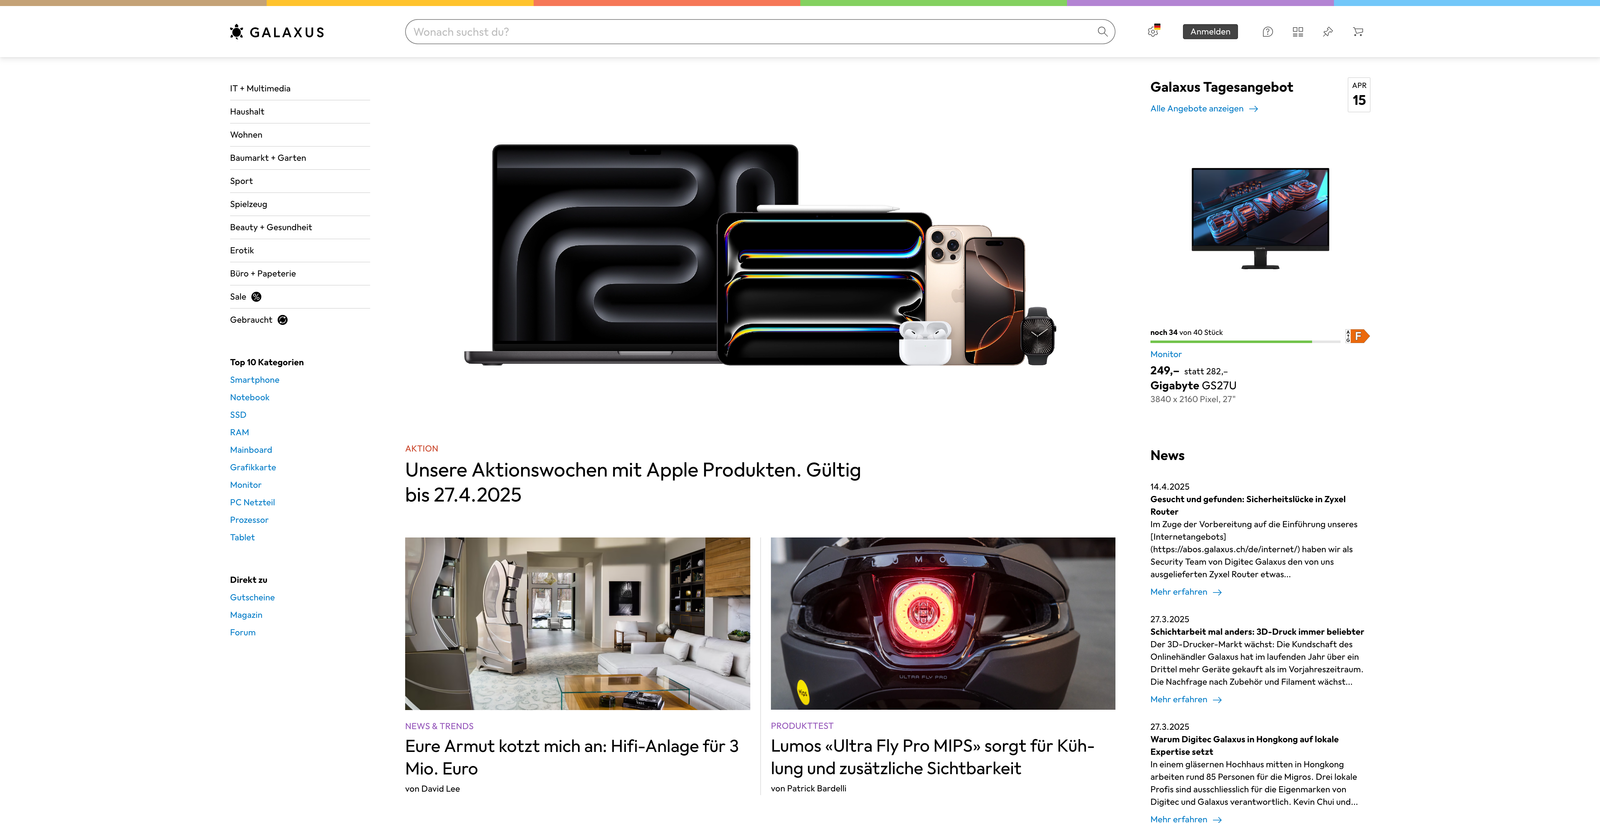Go to the Notebook top category
The height and width of the screenshot is (823, 1600).
point(249,398)
